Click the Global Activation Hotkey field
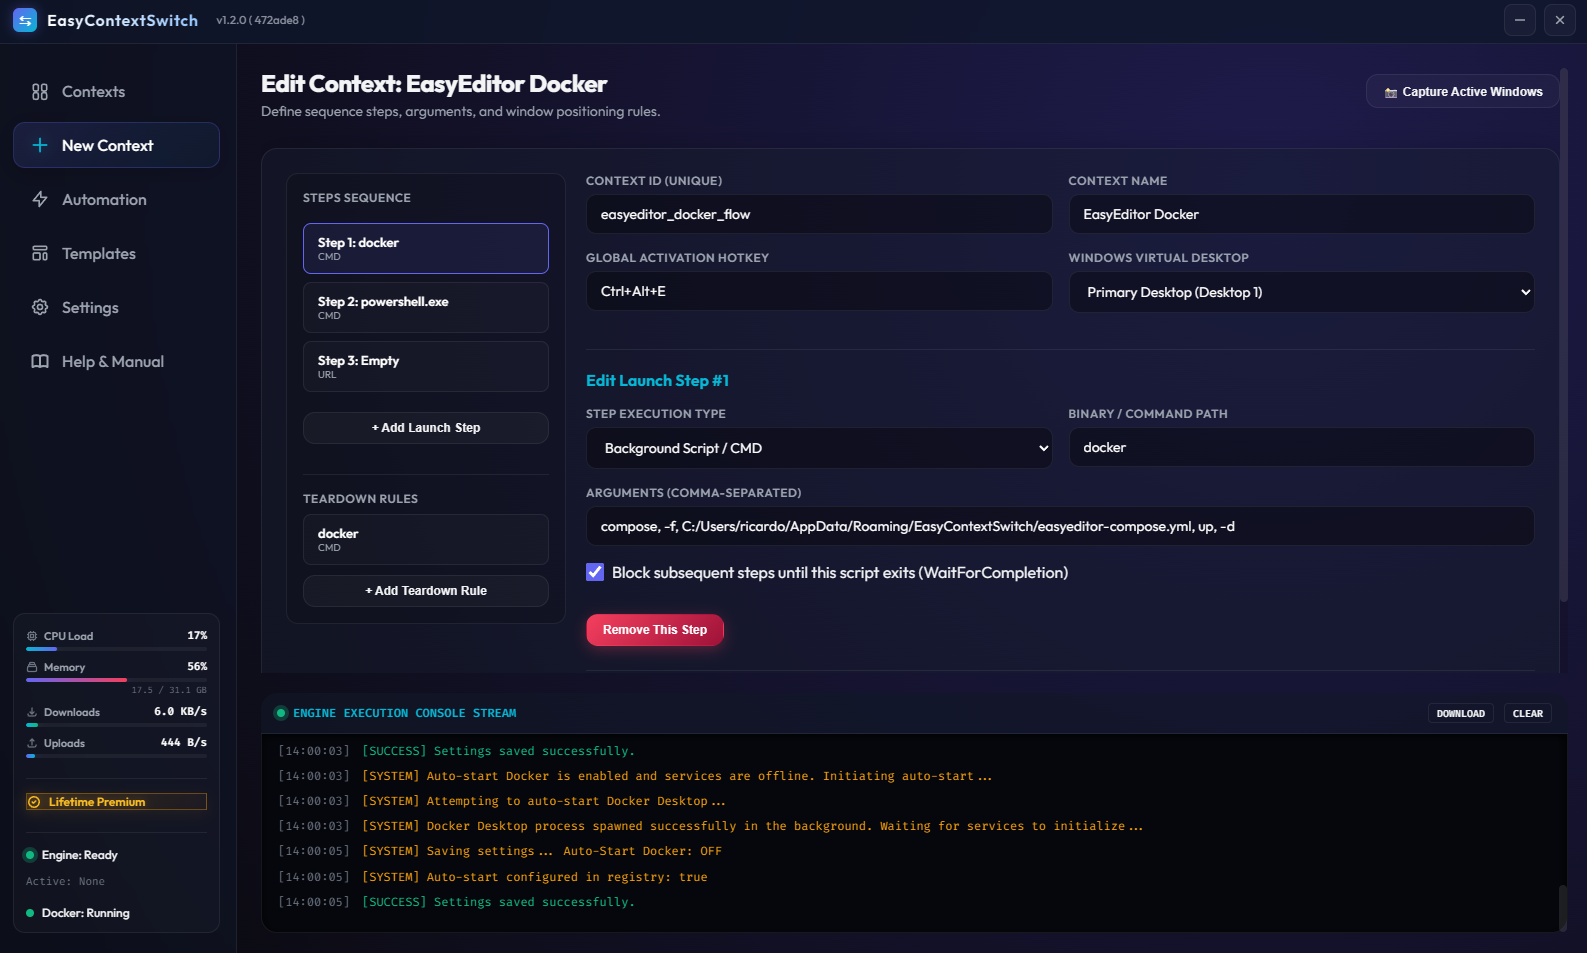 pos(819,291)
